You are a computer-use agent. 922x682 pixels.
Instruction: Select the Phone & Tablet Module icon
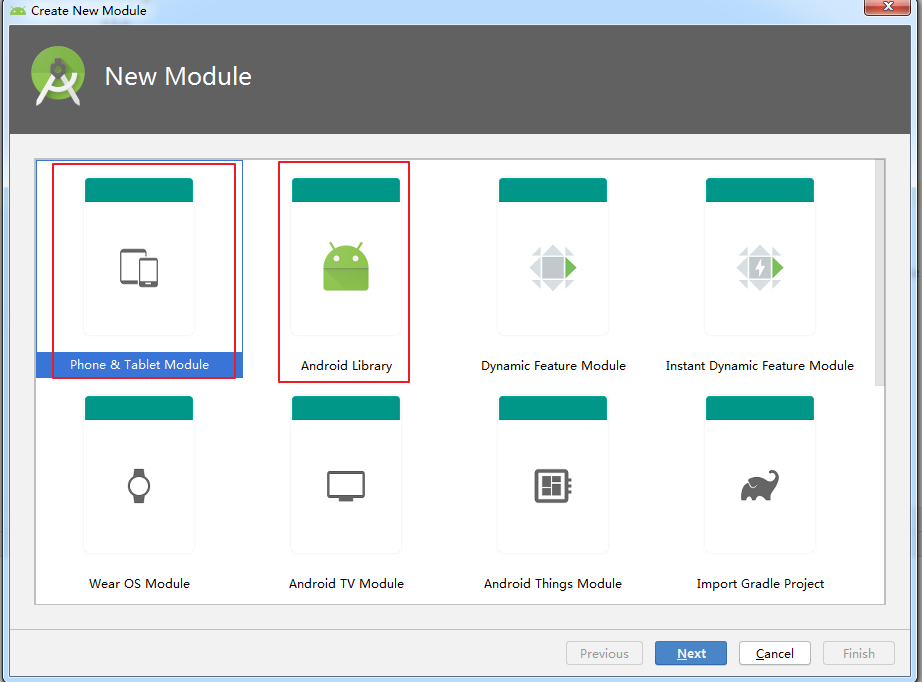tap(139, 268)
